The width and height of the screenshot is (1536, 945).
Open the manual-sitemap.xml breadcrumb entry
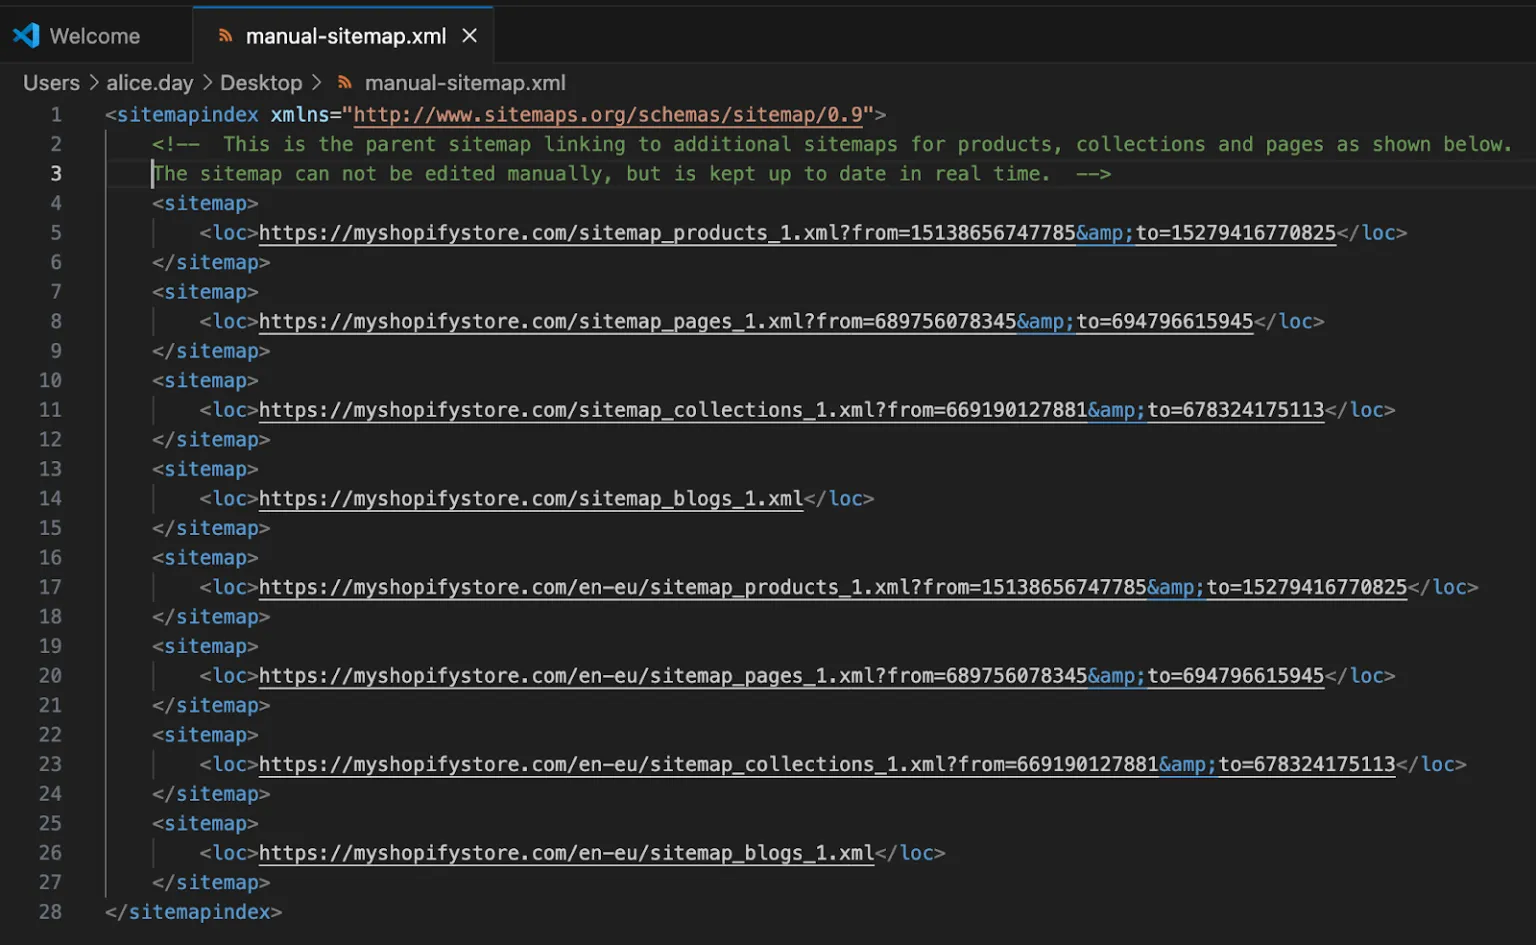click(x=464, y=83)
